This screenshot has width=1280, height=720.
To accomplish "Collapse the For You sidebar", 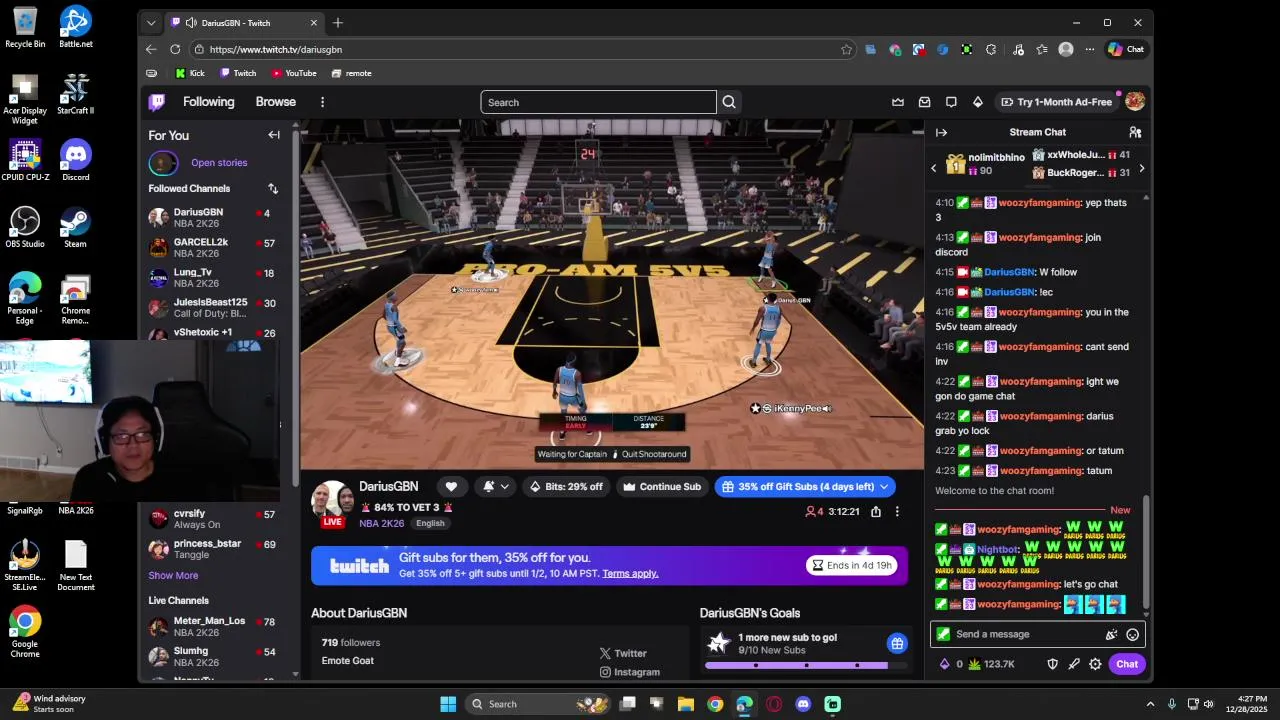I will tap(274, 135).
